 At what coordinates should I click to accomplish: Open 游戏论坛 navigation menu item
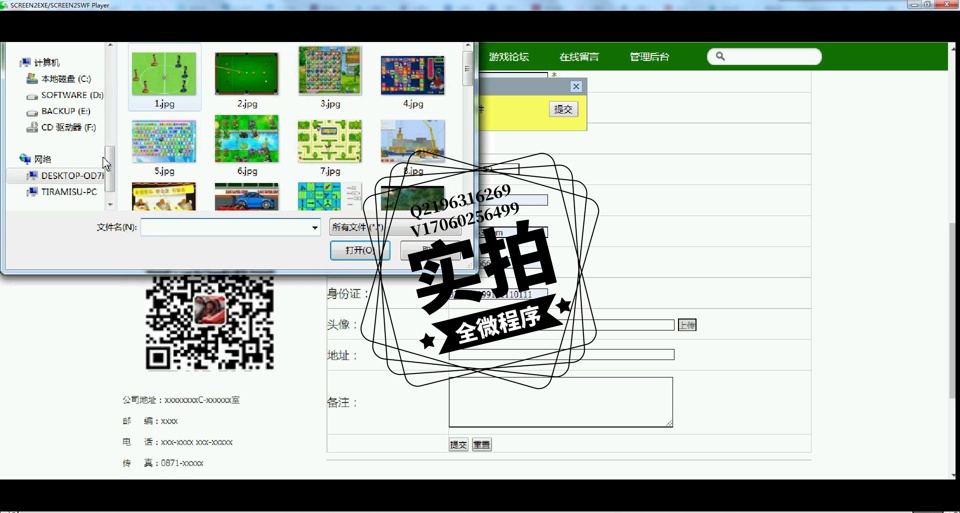509,57
